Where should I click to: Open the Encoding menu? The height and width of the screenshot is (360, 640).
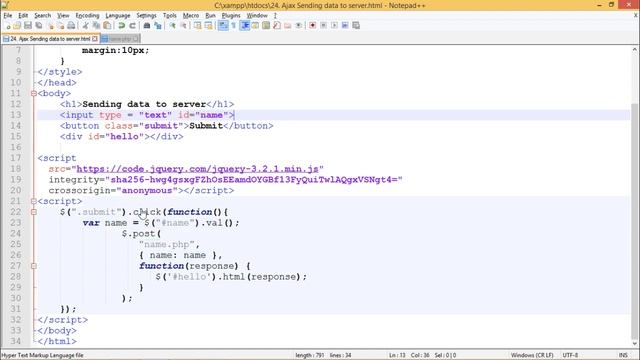pyautogui.click(x=87, y=16)
